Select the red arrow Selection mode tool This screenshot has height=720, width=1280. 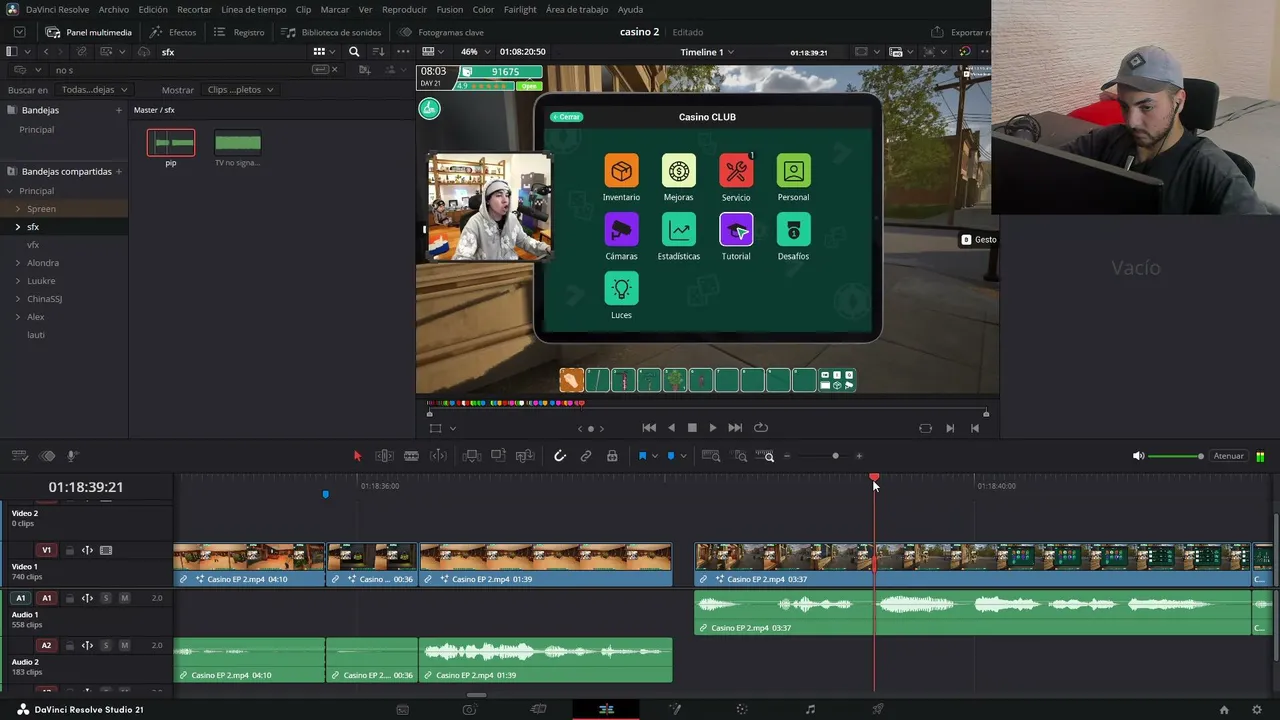tap(357, 456)
